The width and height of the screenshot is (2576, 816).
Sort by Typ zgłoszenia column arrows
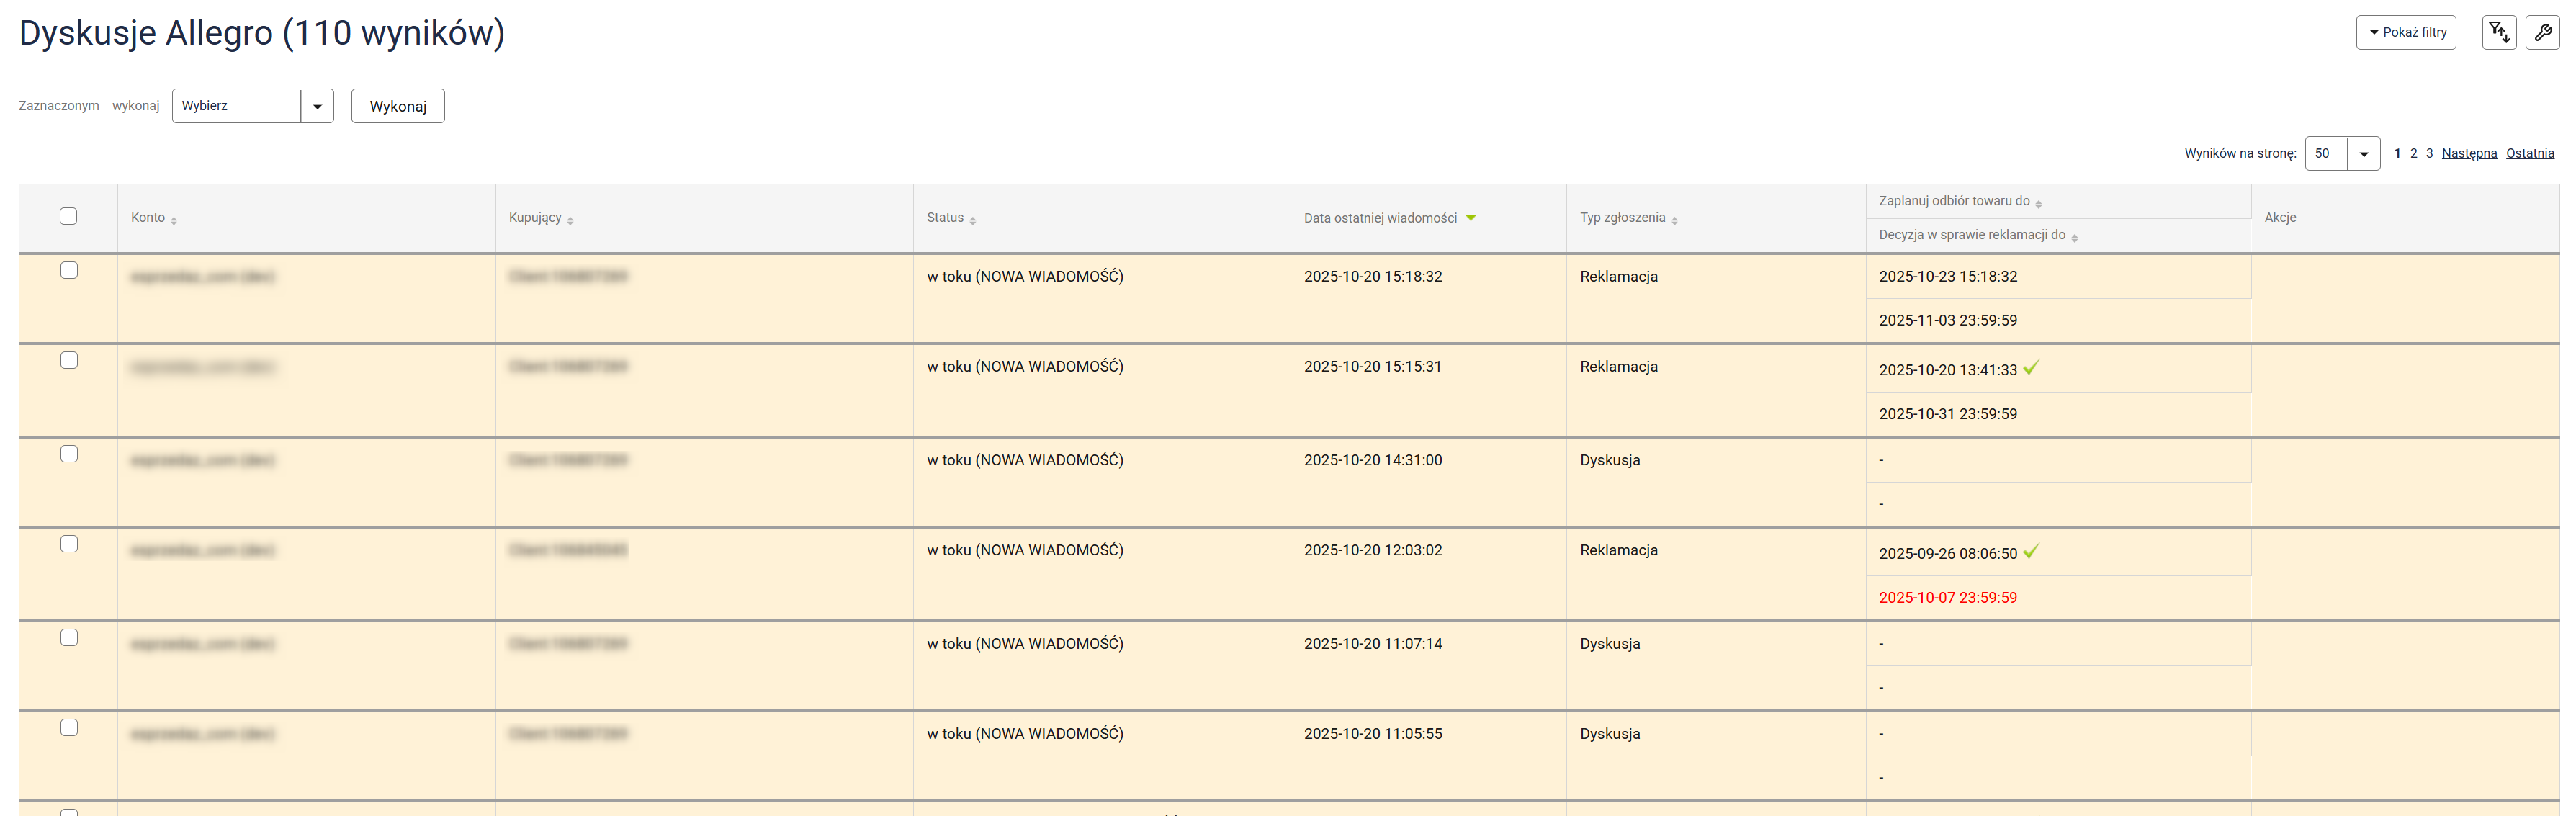tap(1674, 220)
